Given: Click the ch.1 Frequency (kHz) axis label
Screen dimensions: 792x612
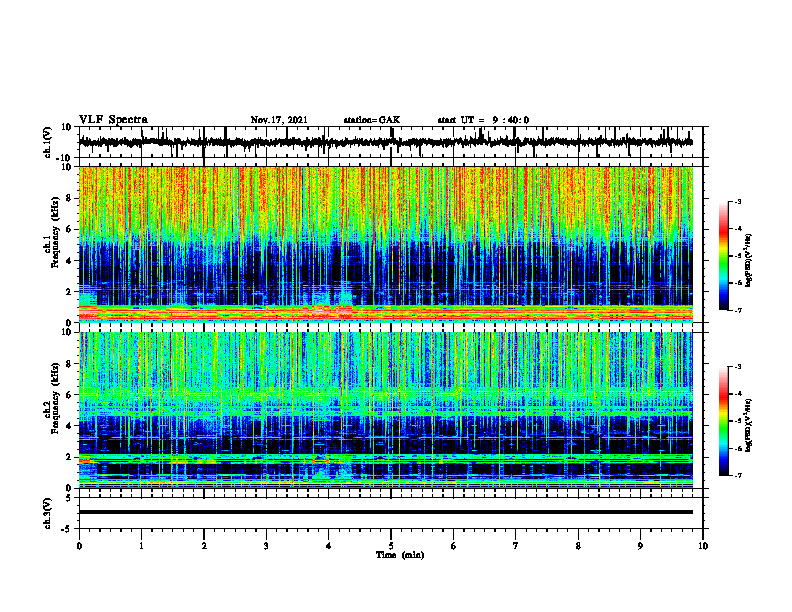Looking at the screenshot, I should click(x=52, y=244).
